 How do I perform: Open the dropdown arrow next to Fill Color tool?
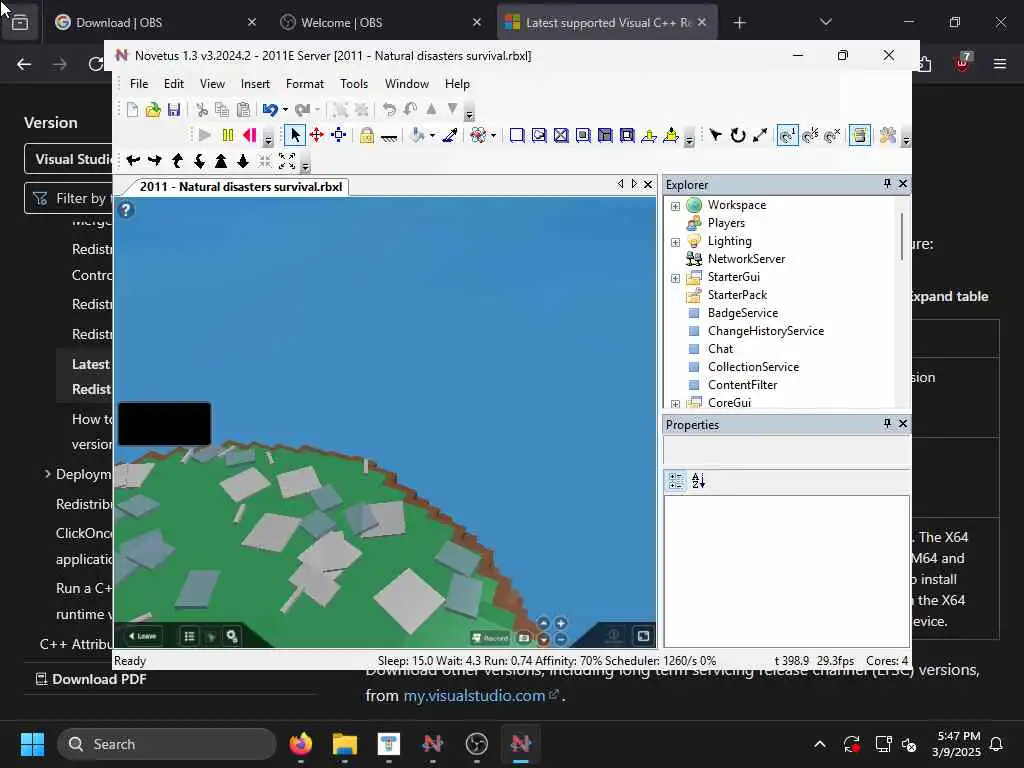[x=432, y=136]
